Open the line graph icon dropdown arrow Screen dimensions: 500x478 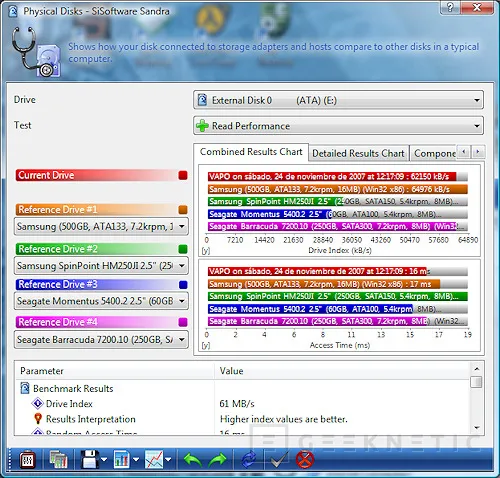point(168,460)
